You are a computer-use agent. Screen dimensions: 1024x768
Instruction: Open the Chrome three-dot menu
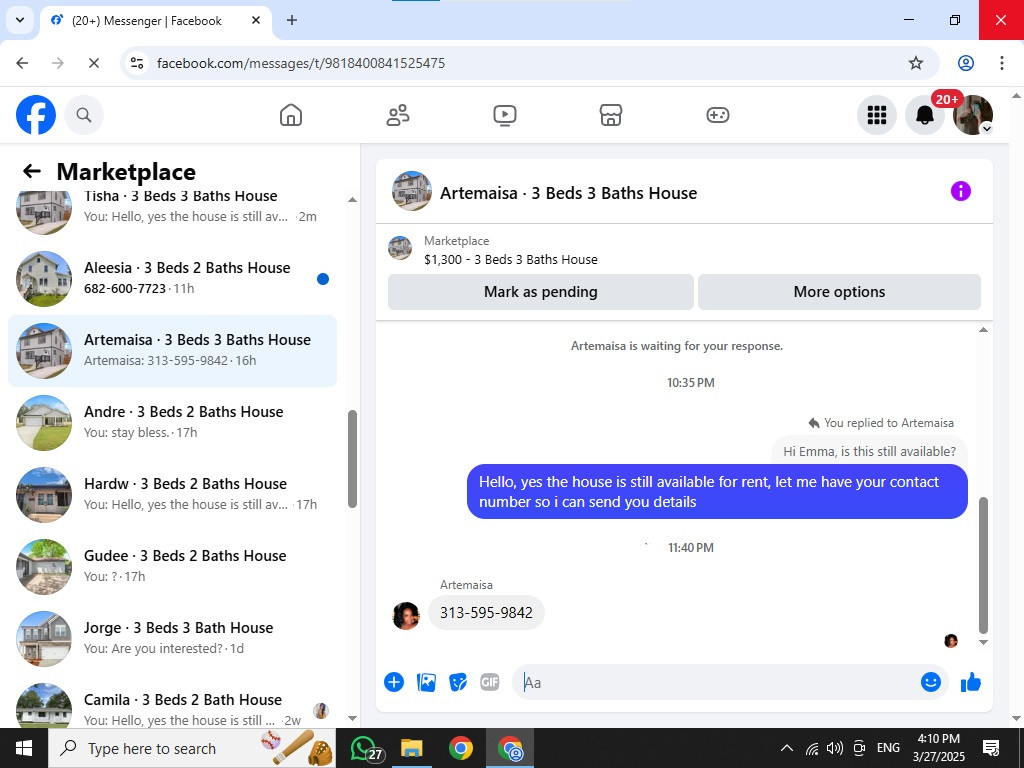(x=1002, y=63)
